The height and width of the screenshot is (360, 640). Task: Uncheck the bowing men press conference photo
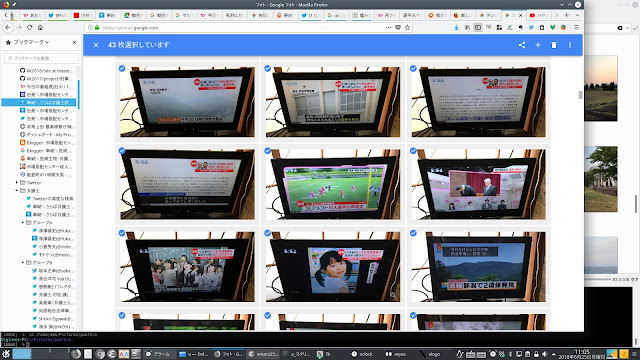click(x=413, y=151)
